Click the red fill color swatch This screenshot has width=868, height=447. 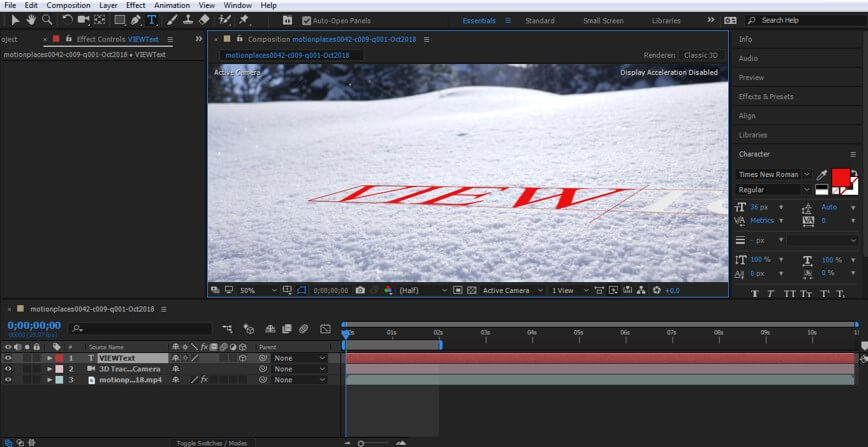pos(840,177)
